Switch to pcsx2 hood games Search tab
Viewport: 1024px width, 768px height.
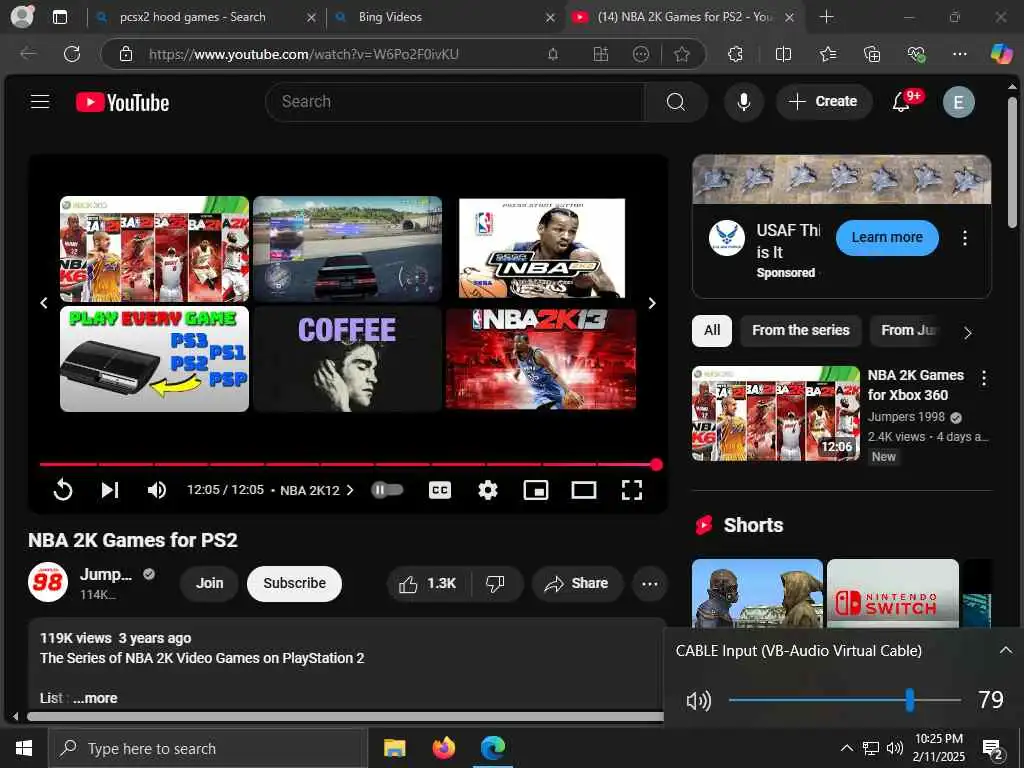[193, 17]
